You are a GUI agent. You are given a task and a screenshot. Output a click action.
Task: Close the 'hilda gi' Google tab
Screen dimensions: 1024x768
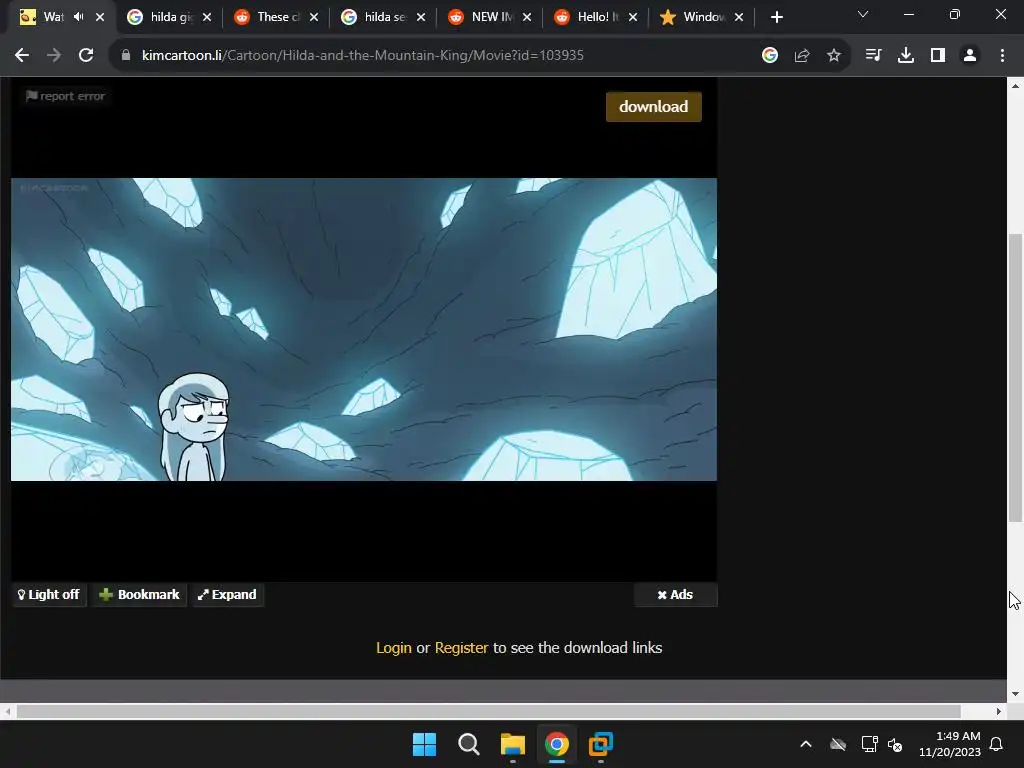tap(207, 18)
